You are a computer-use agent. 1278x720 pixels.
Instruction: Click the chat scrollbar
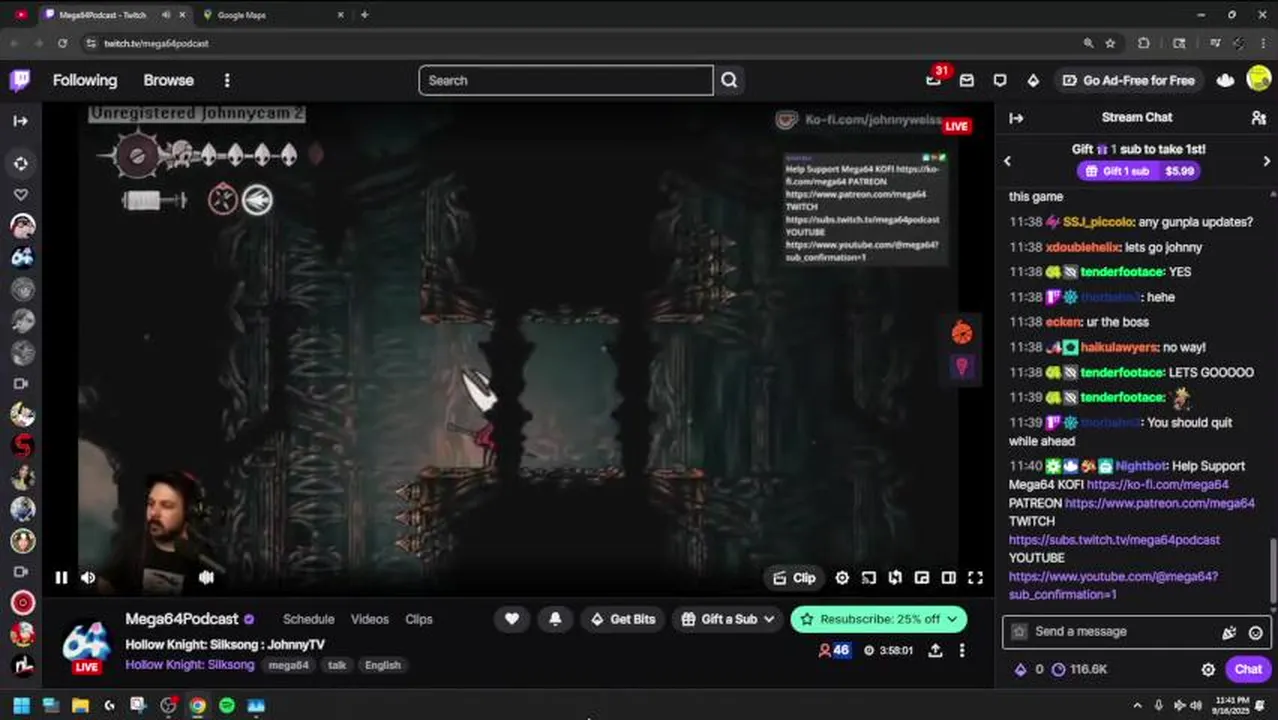point(1273,570)
